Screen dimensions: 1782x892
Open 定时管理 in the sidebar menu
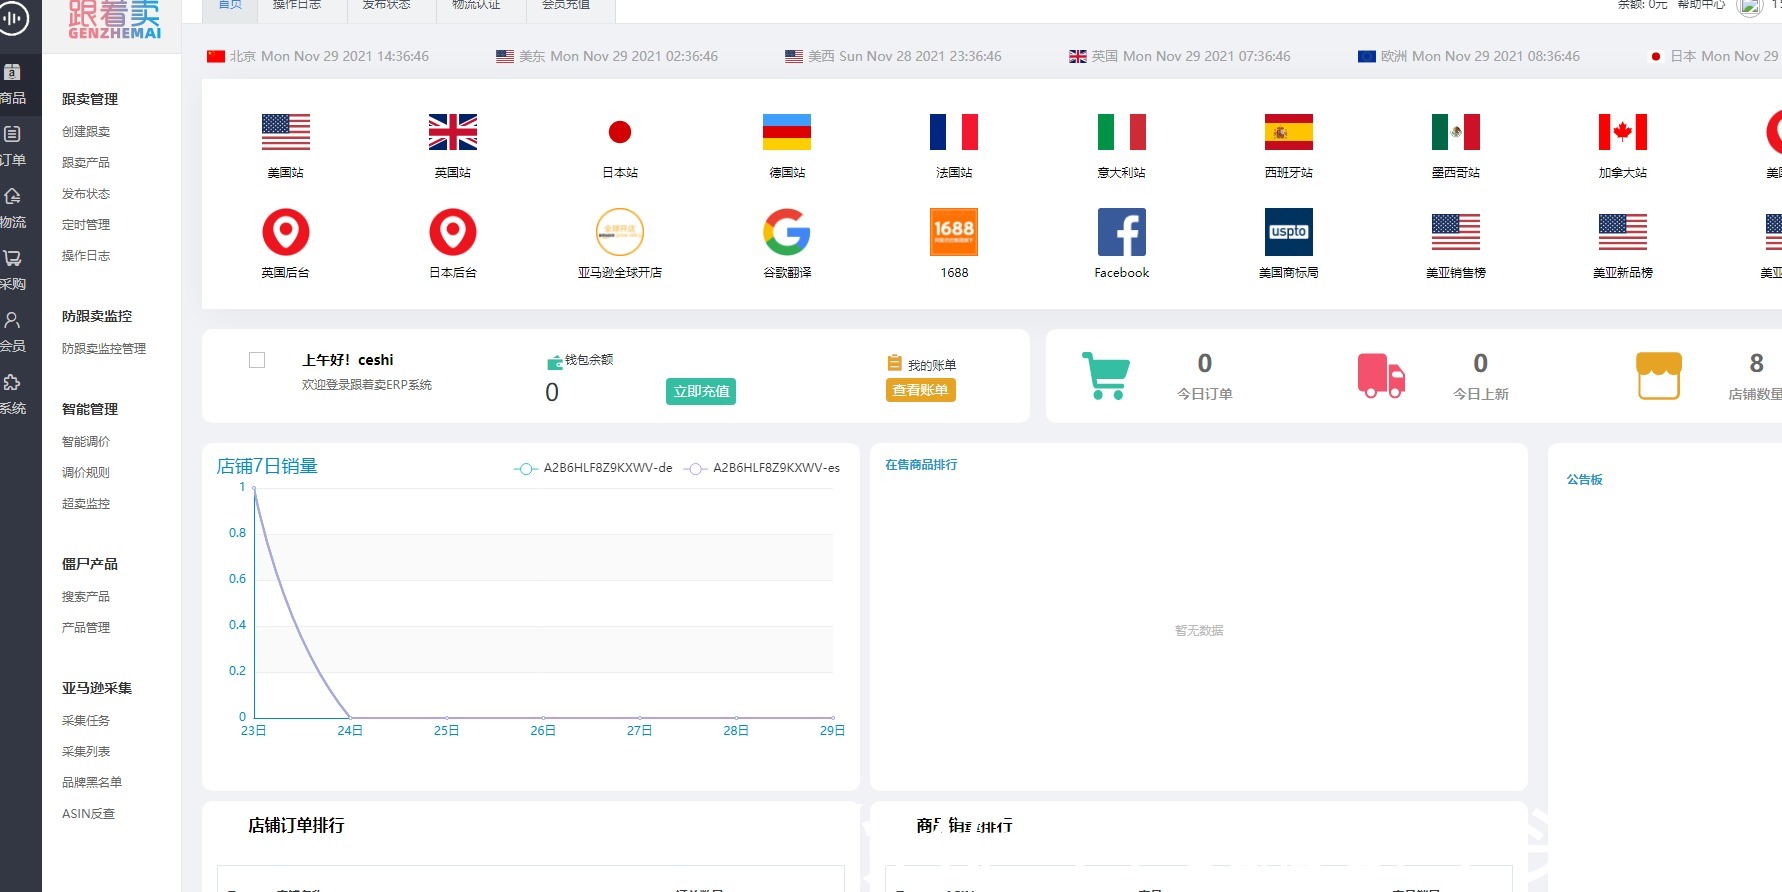86,225
